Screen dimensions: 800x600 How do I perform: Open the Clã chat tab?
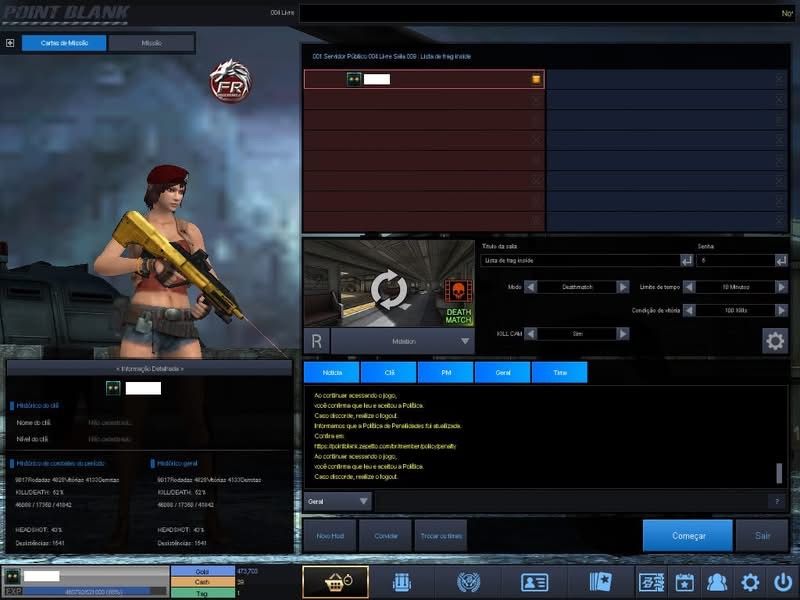tap(389, 372)
